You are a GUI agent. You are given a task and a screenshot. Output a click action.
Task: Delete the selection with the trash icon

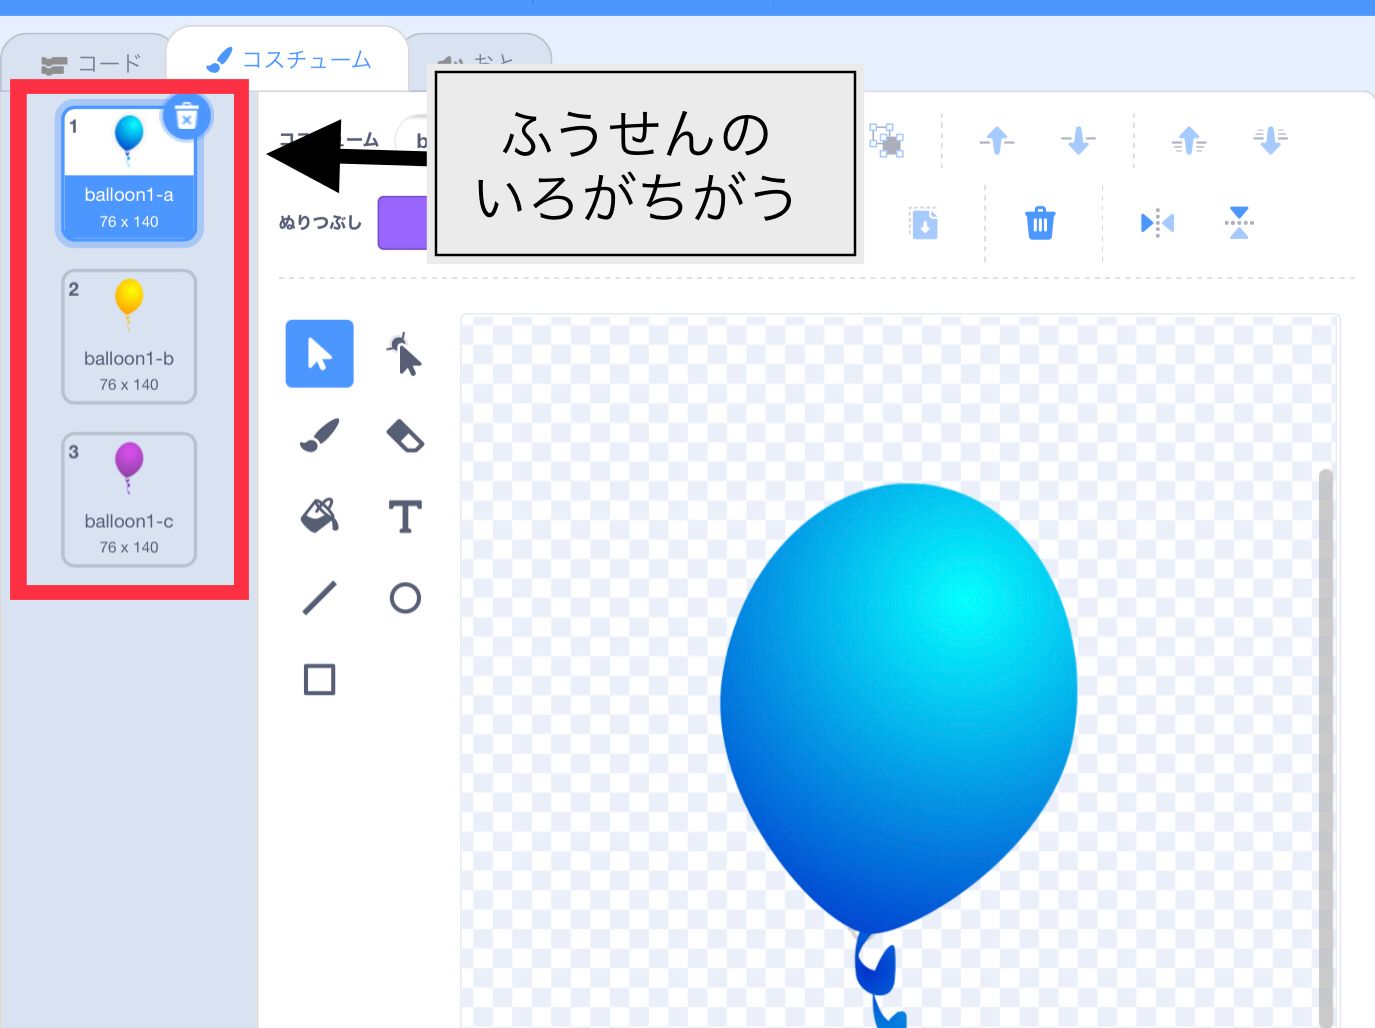click(1040, 224)
